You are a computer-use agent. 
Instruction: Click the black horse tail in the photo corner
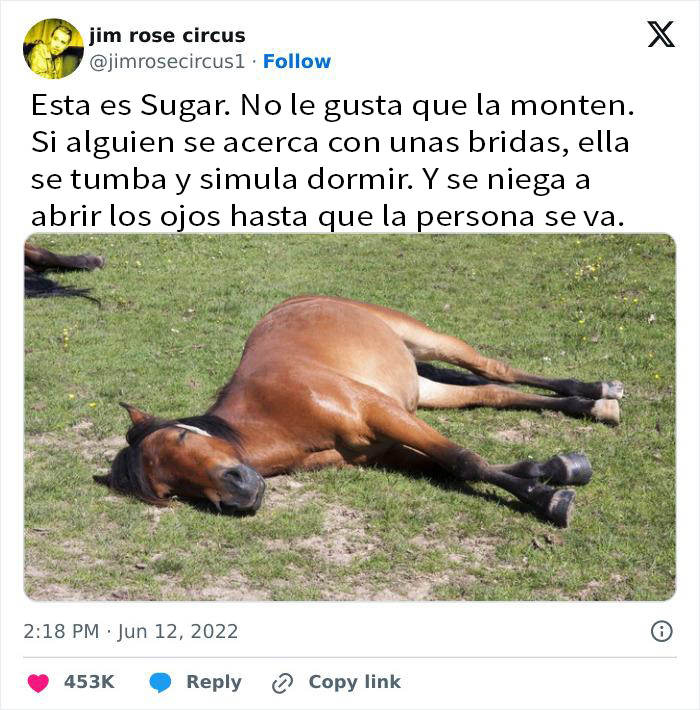coord(59,286)
